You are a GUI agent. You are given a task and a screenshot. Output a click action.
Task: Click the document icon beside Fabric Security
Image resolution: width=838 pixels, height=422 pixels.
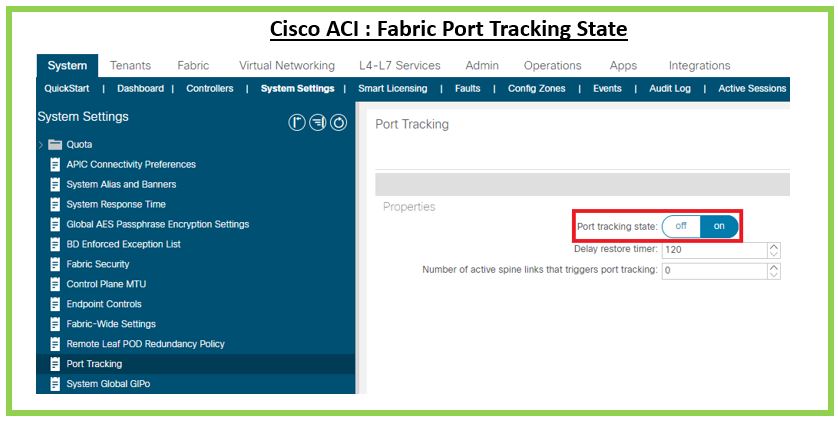point(55,264)
